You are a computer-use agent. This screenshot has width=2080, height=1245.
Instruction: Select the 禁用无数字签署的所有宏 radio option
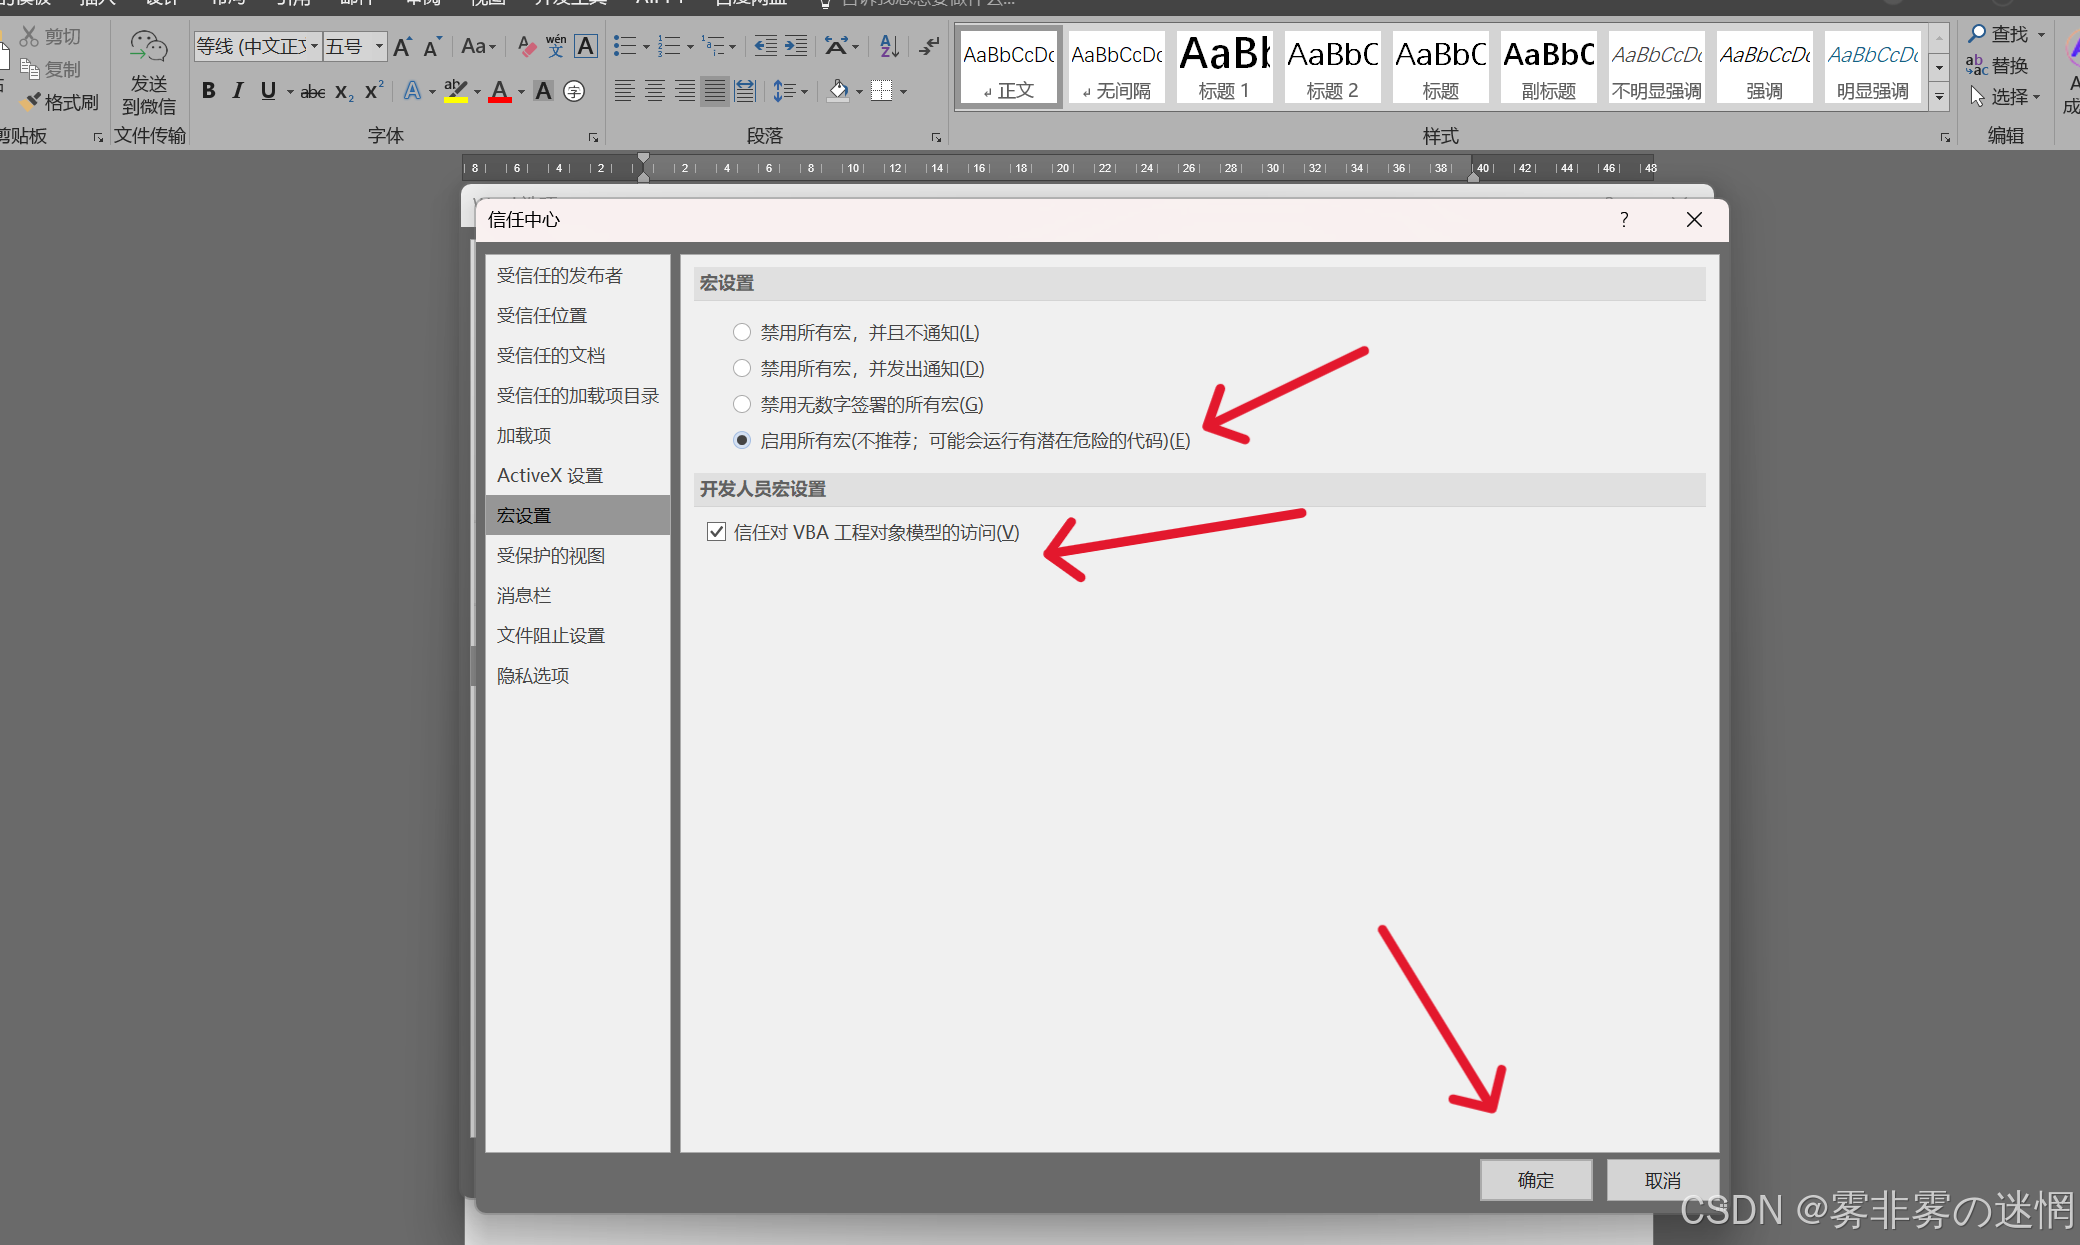(742, 405)
